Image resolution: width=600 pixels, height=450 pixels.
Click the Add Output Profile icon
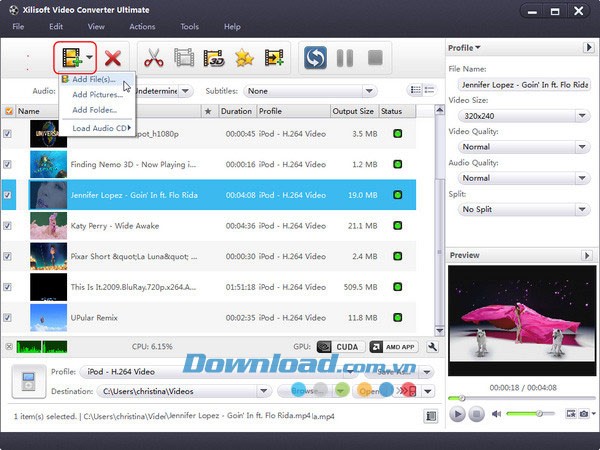(x=274, y=58)
